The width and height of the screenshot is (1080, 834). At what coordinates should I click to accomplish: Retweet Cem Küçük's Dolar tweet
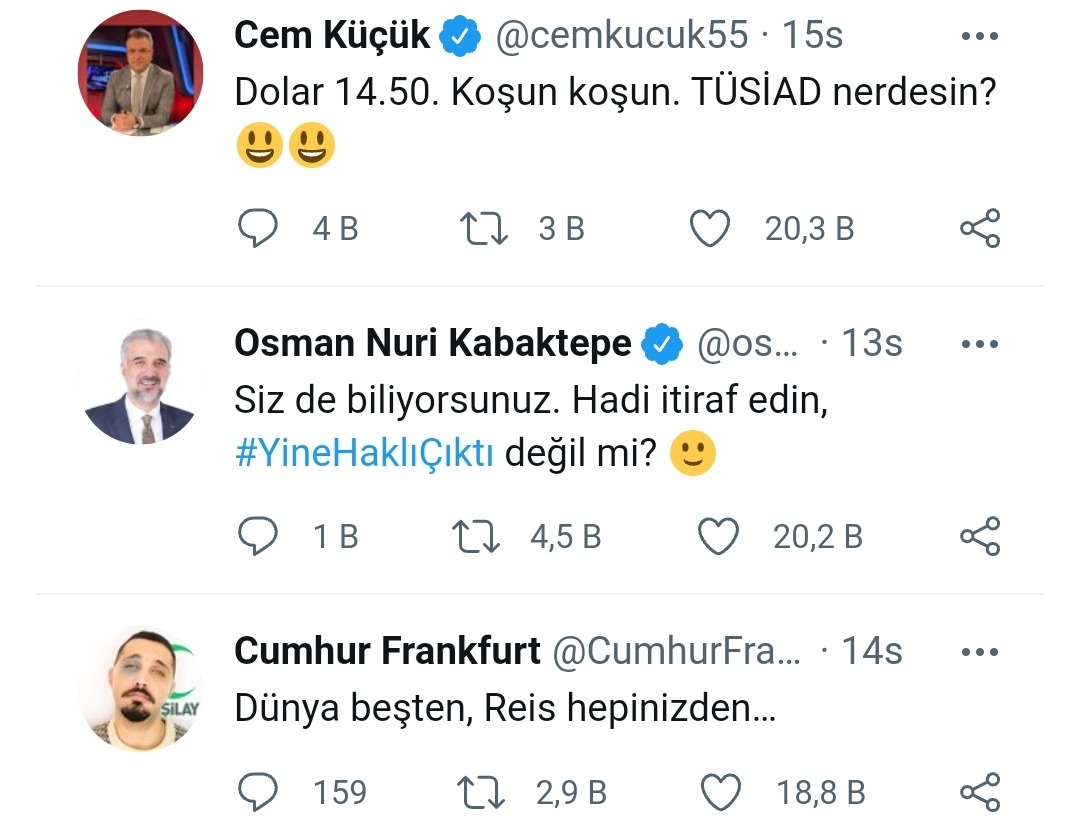(484, 229)
